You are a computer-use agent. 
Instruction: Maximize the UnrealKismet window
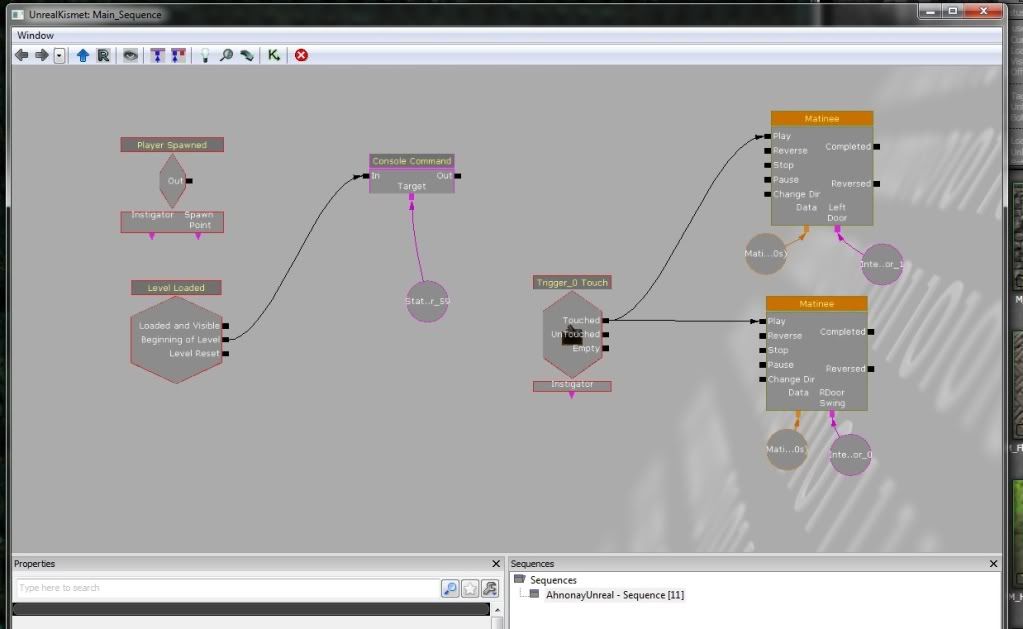tap(953, 10)
